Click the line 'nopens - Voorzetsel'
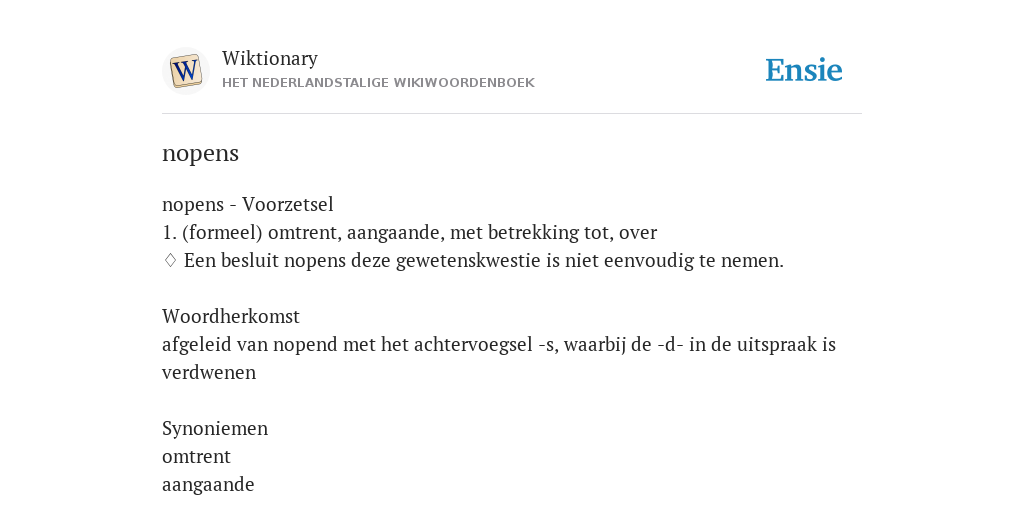Screen dimensions: 1024x512 point(248,204)
